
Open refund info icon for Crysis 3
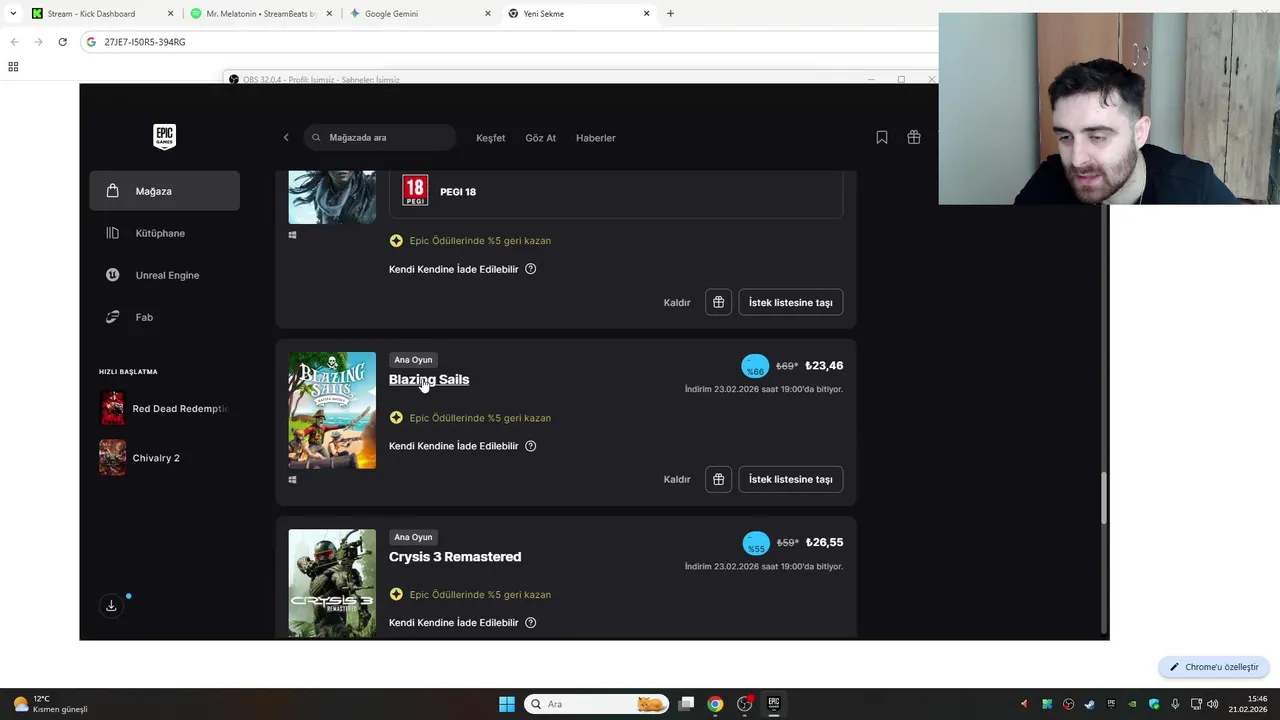coord(531,623)
